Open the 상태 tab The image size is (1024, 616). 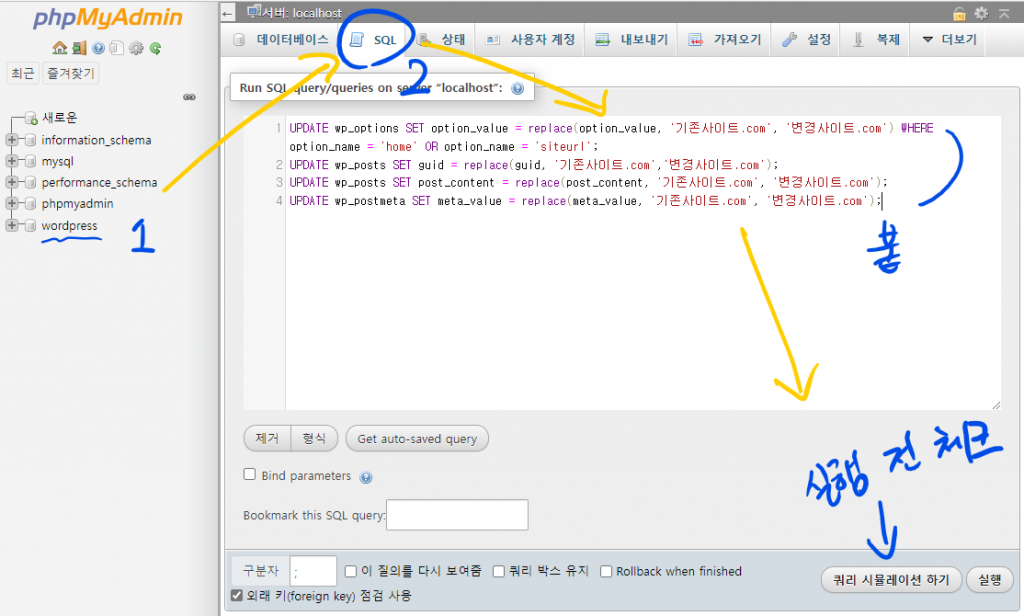click(441, 40)
